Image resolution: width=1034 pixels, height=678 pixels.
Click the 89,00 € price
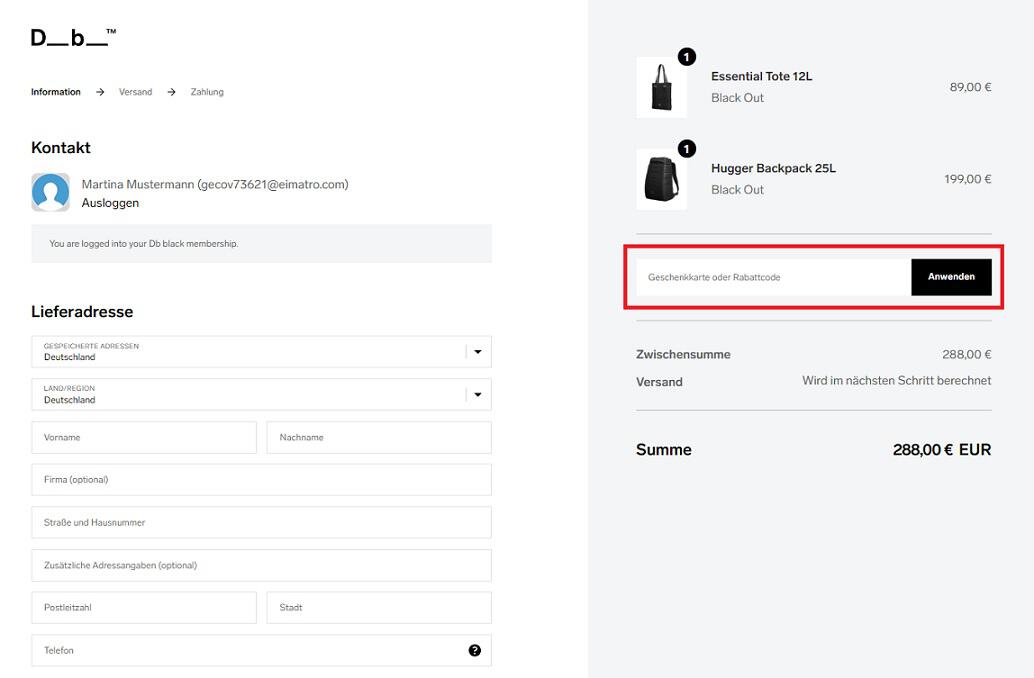tap(970, 87)
